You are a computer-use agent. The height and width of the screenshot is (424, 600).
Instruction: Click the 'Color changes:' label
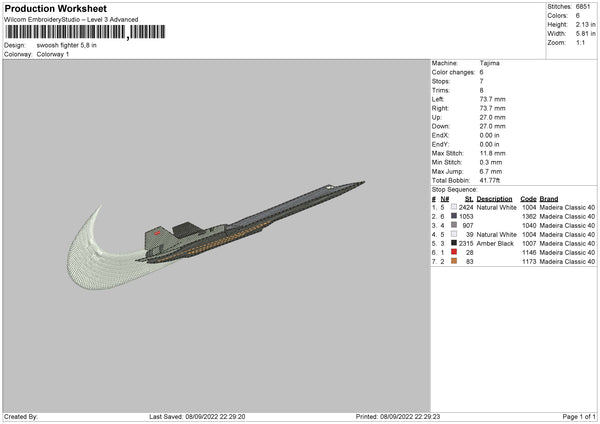pyautogui.click(x=453, y=72)
